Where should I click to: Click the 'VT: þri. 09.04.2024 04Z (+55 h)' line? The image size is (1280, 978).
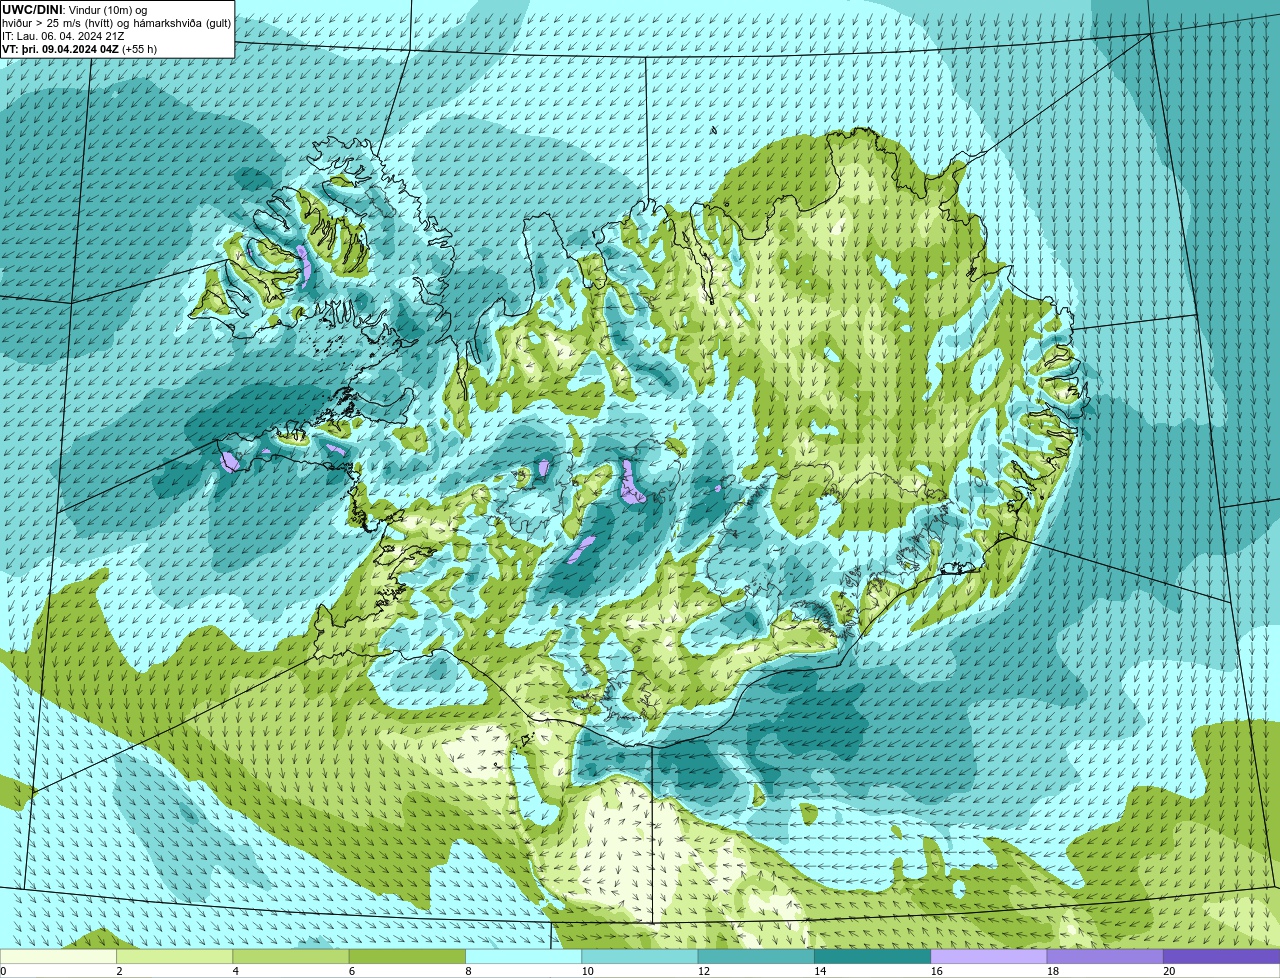(79, 49)
